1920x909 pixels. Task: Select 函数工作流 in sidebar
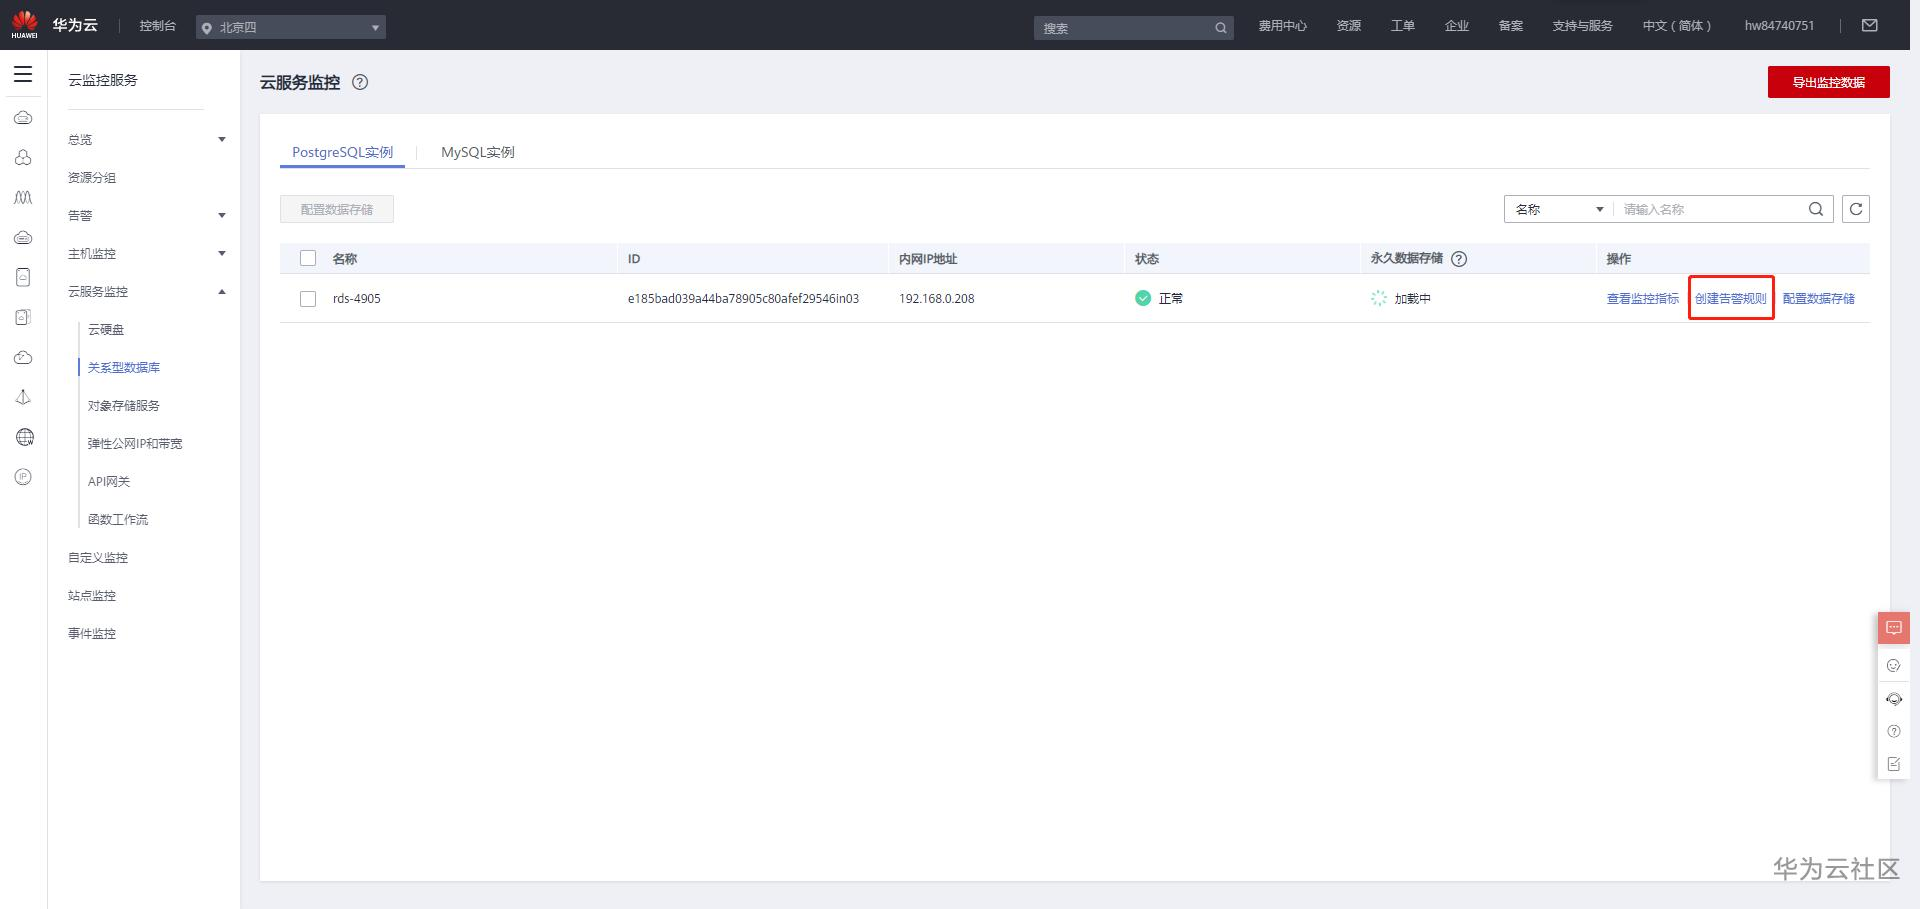118,520
